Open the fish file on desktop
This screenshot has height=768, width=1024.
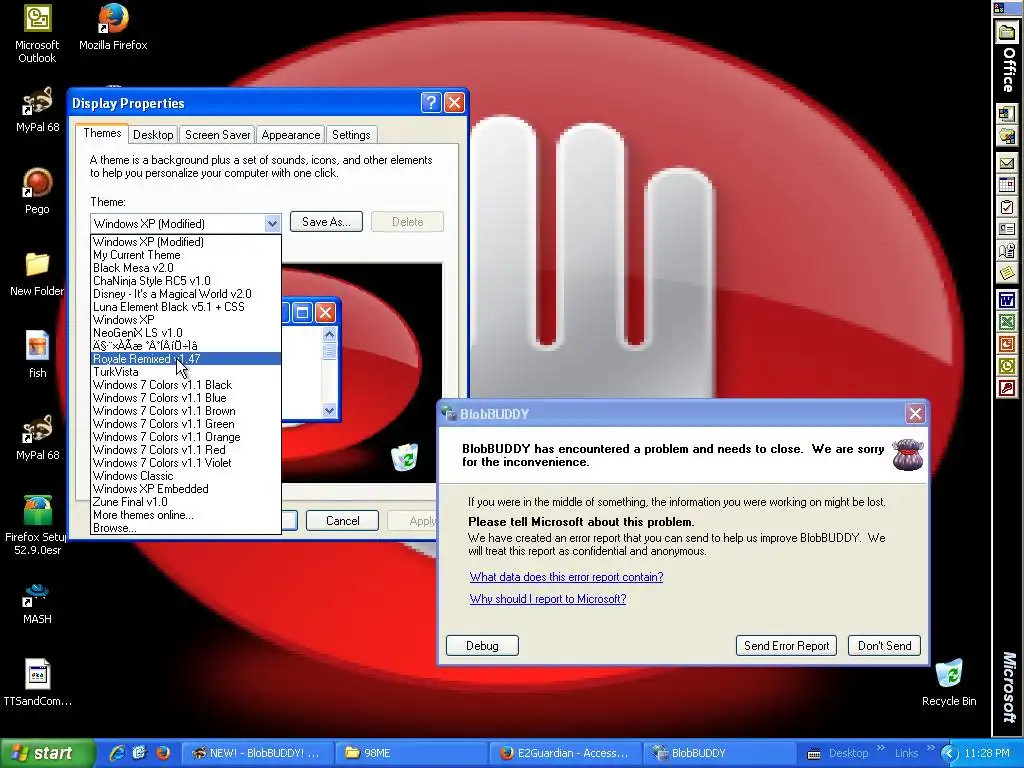point(37,354)
